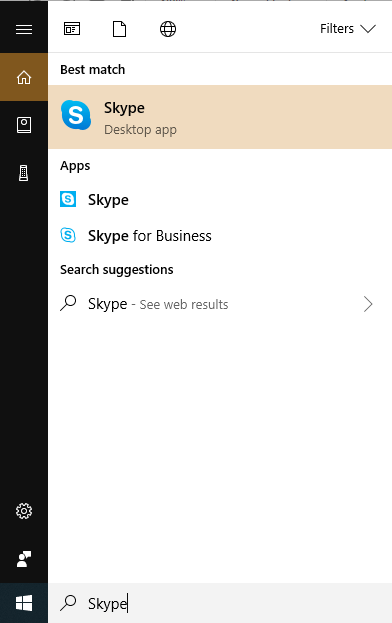The image size is (392, 623).
Task: Expand the Filters dropdown
Action: pyautogui.click(x=348, y=29)
